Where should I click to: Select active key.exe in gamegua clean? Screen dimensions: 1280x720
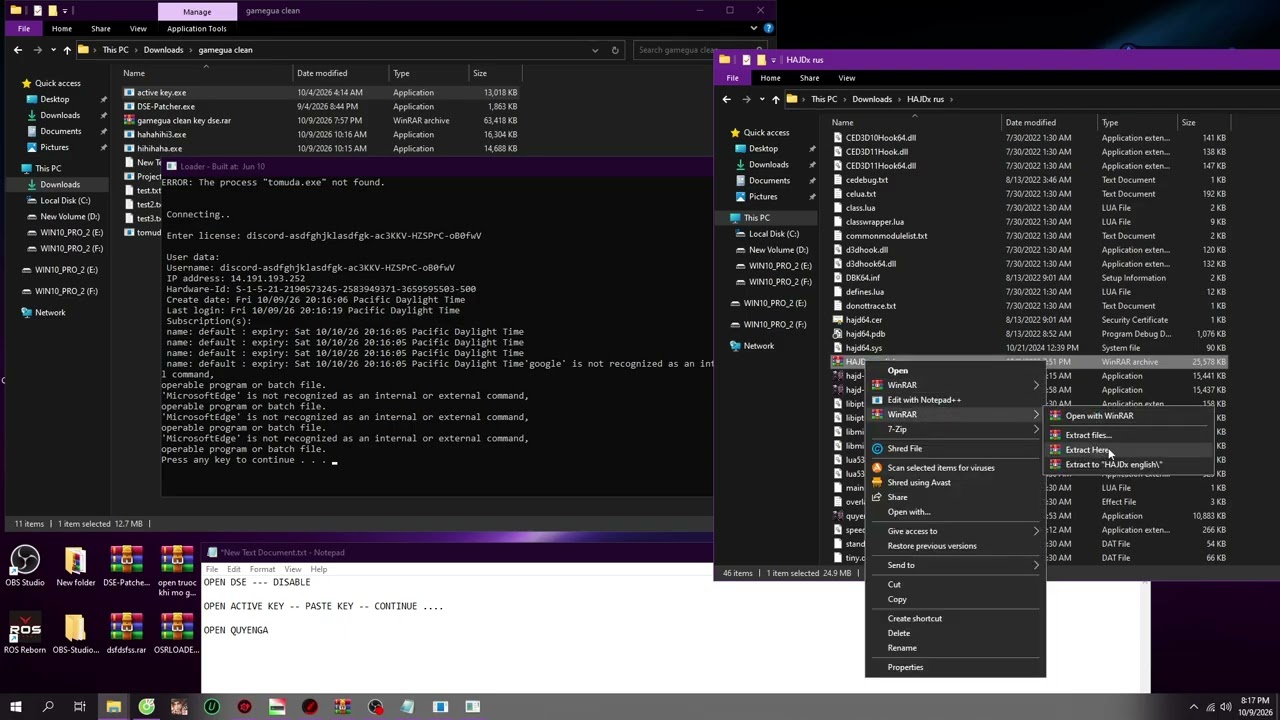pos(320,93)
